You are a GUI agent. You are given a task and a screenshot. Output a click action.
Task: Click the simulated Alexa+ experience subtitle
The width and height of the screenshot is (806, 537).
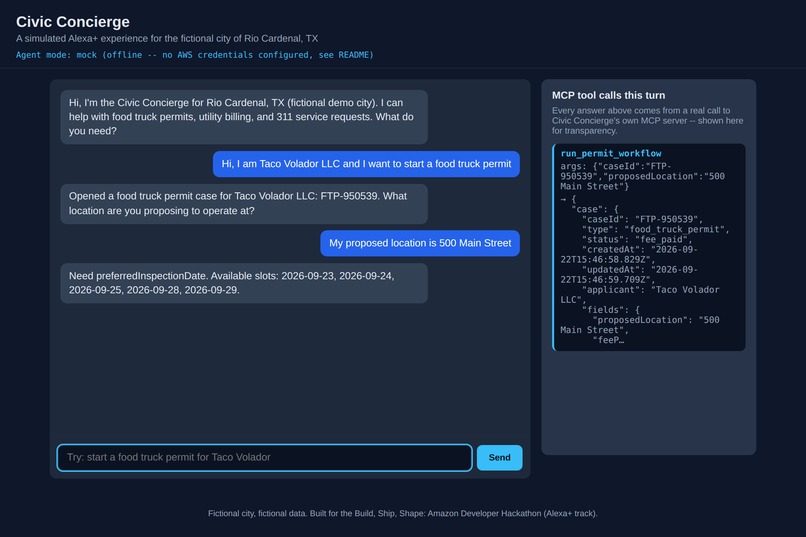[x=167, y=39]
